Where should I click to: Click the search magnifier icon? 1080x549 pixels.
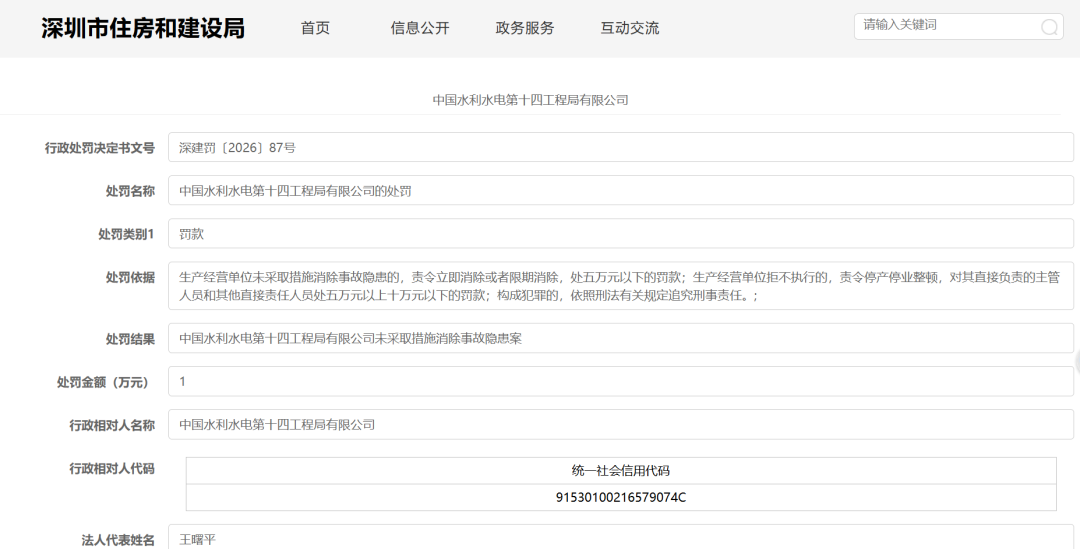(1049, 27)
